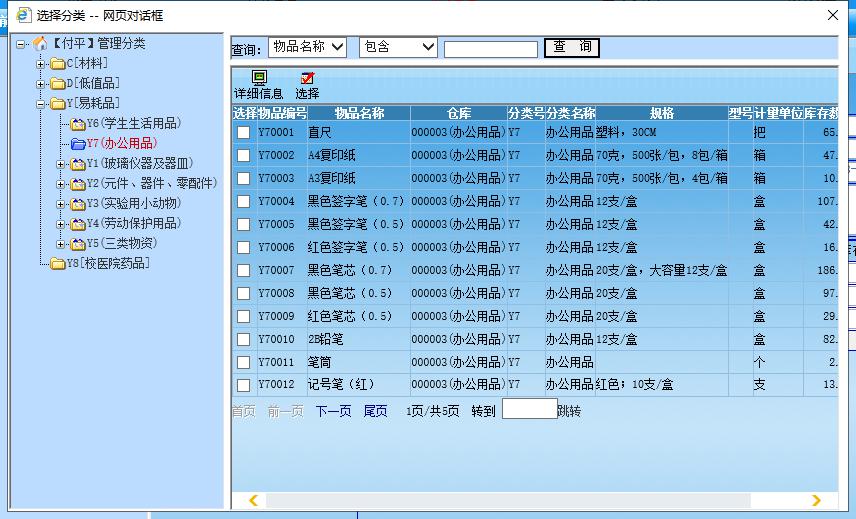Click the folder icon for C[材料]
Screen dimensions: 856x519
58,64
